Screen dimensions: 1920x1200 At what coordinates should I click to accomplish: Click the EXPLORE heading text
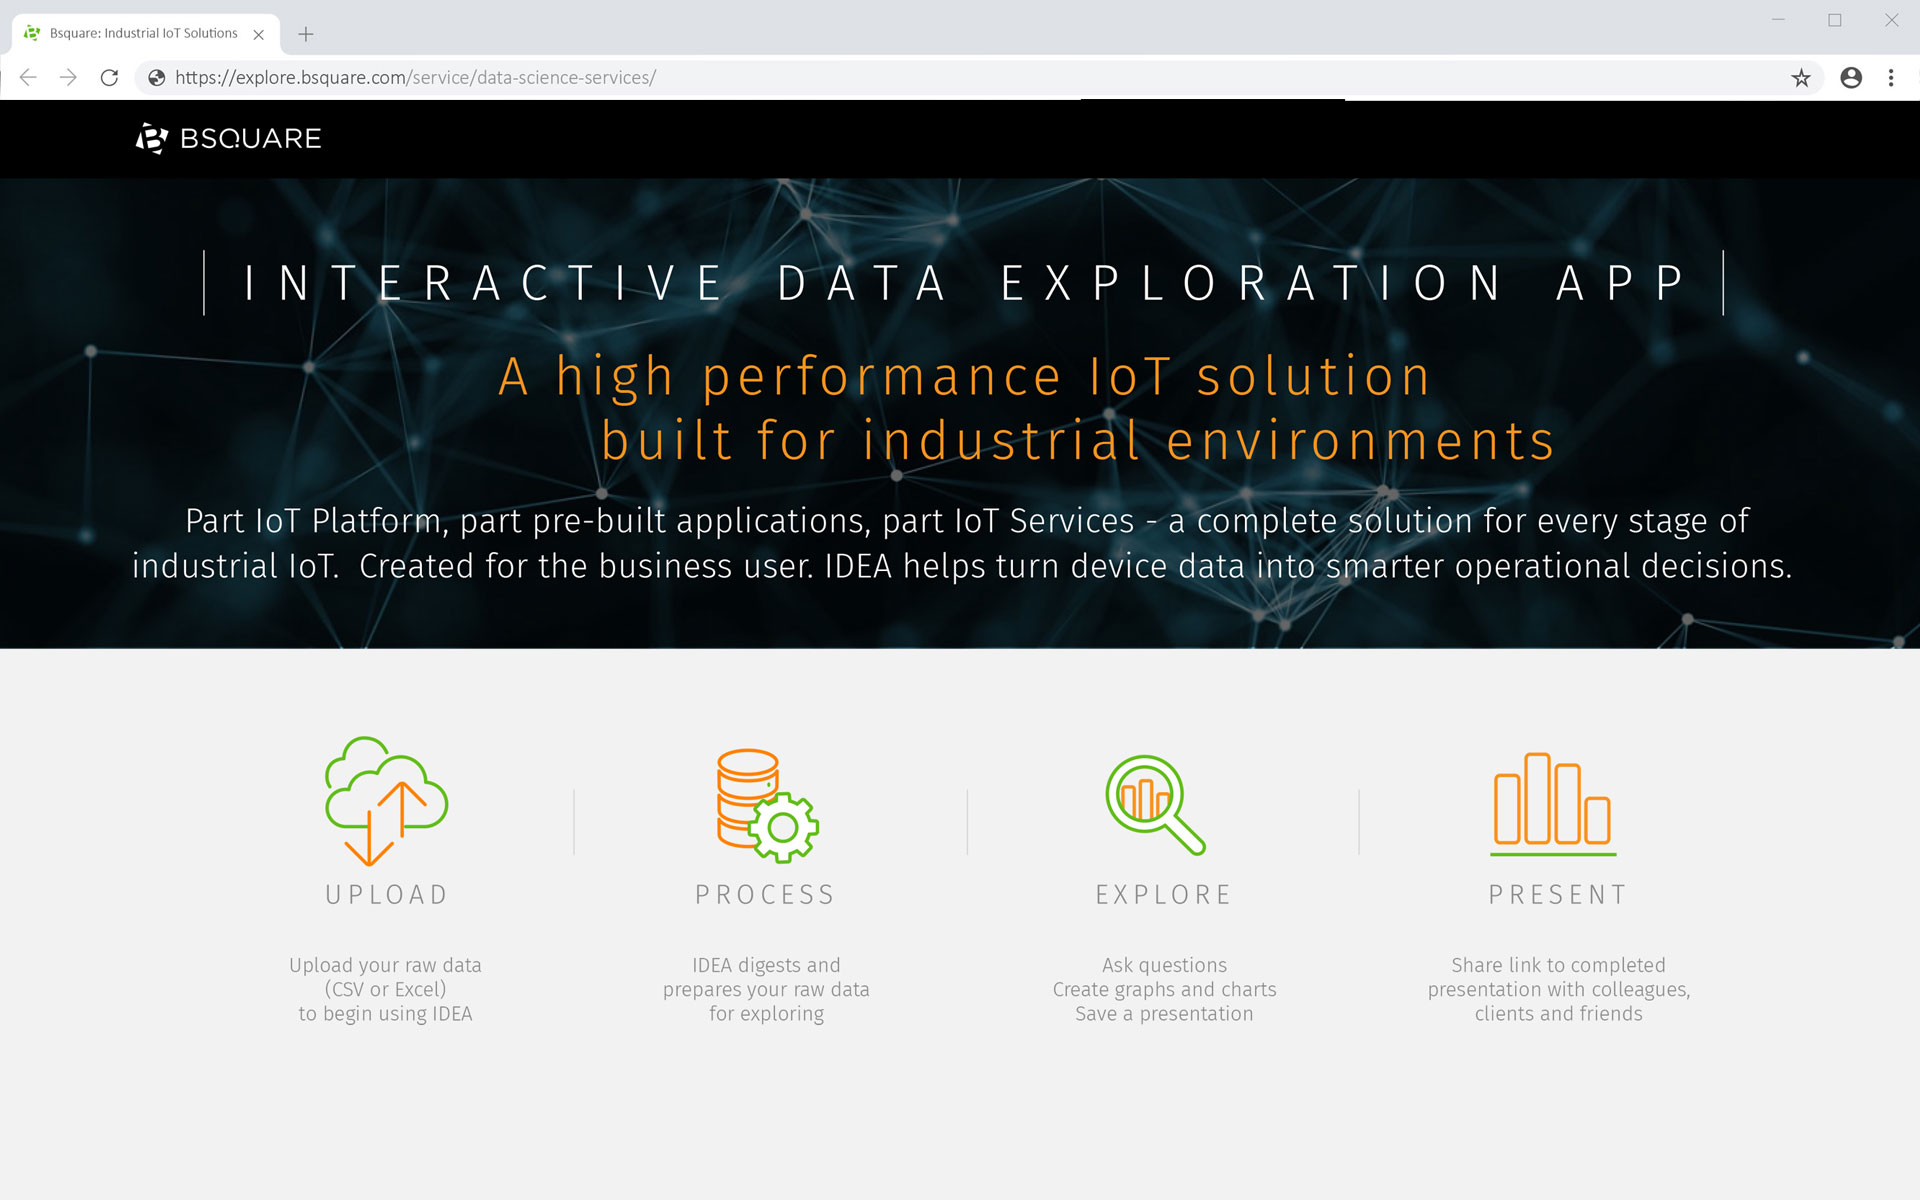[1164, 894]
